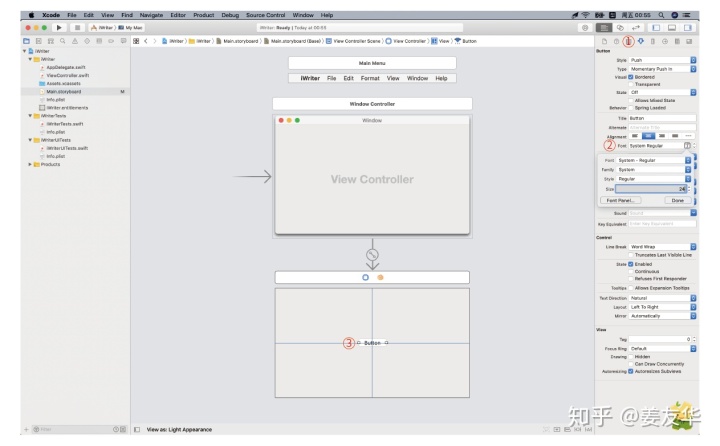720x446 pixels.
Task: Select the segue circle between controllers
Action: pos(372,254)
